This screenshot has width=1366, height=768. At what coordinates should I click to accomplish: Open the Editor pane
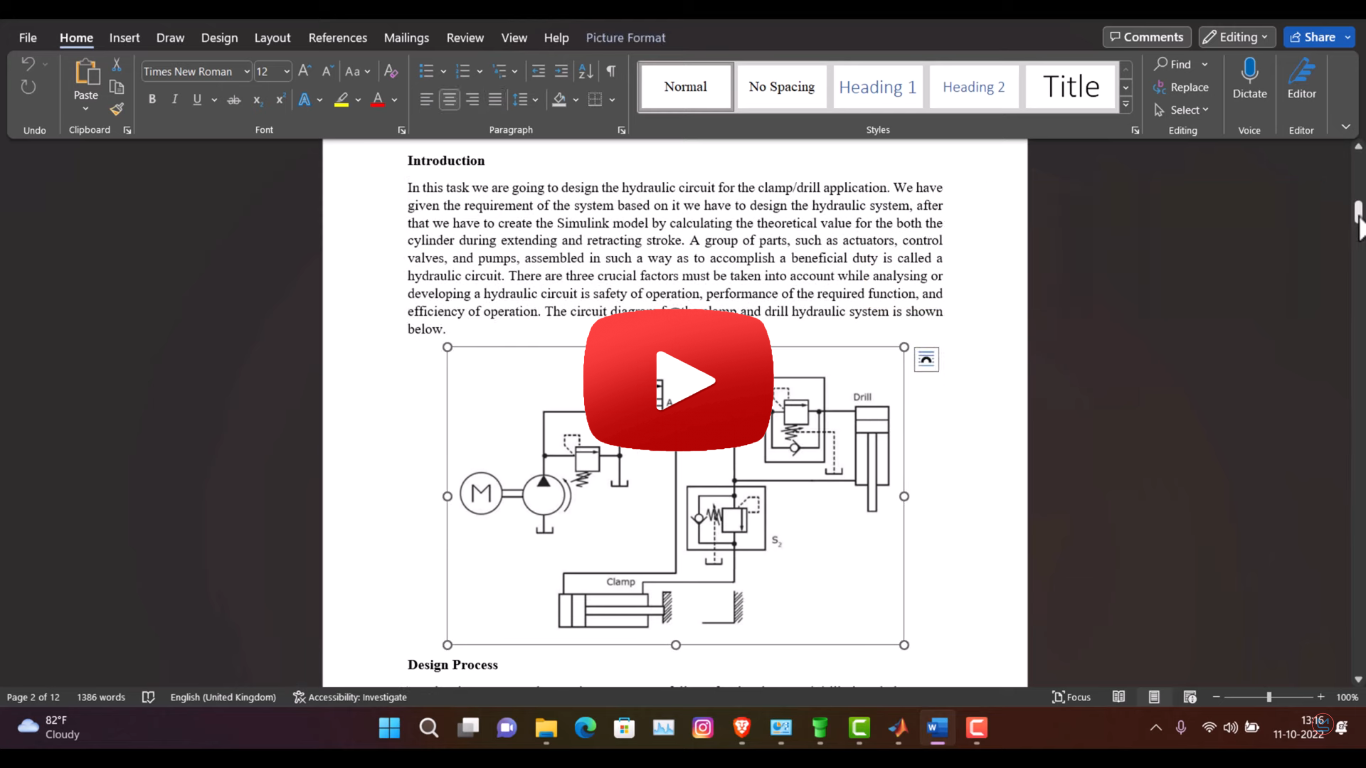(x=1301, y=78)
